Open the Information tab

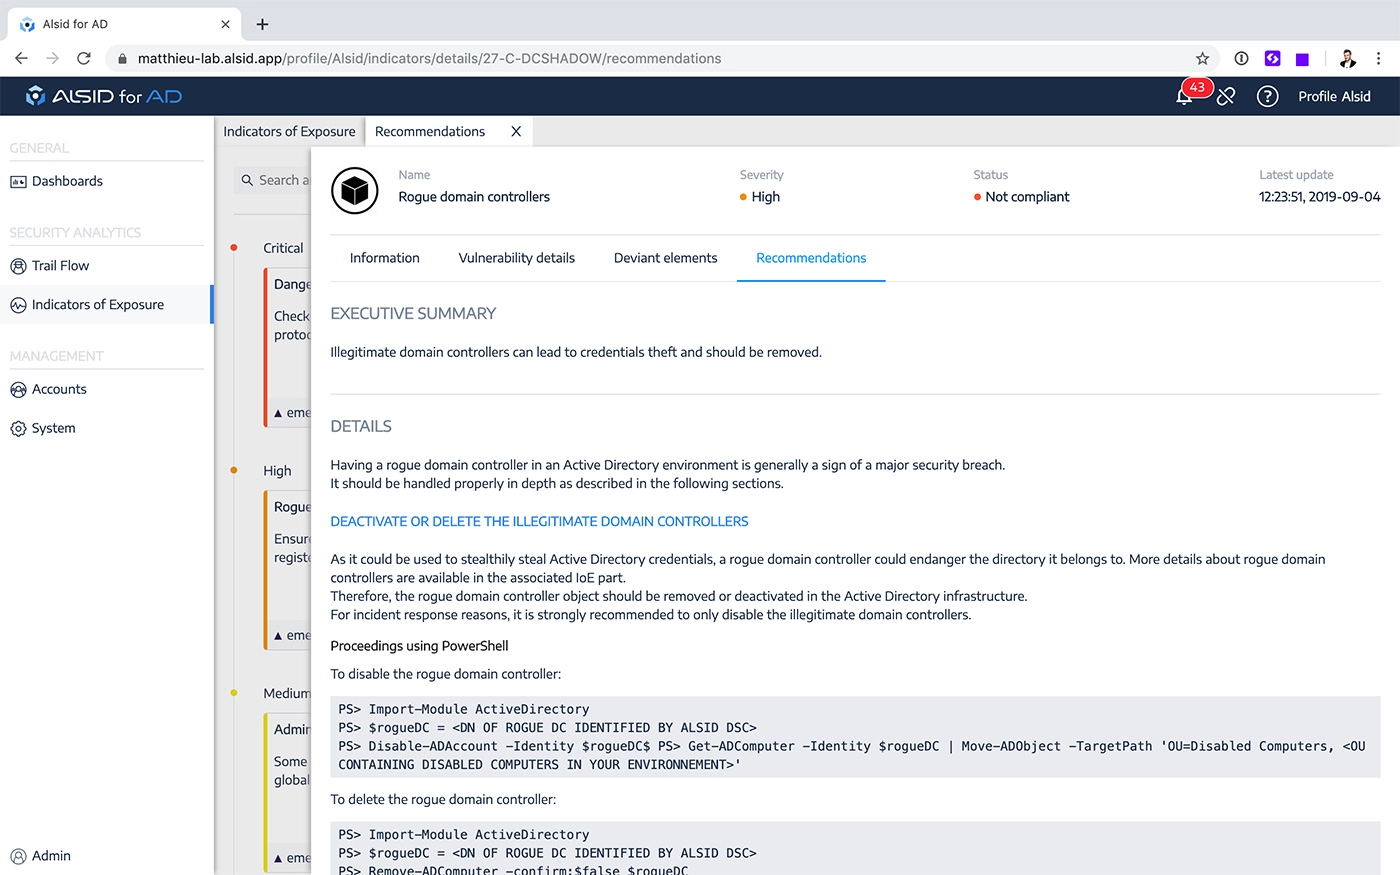[x=384, y=258]
